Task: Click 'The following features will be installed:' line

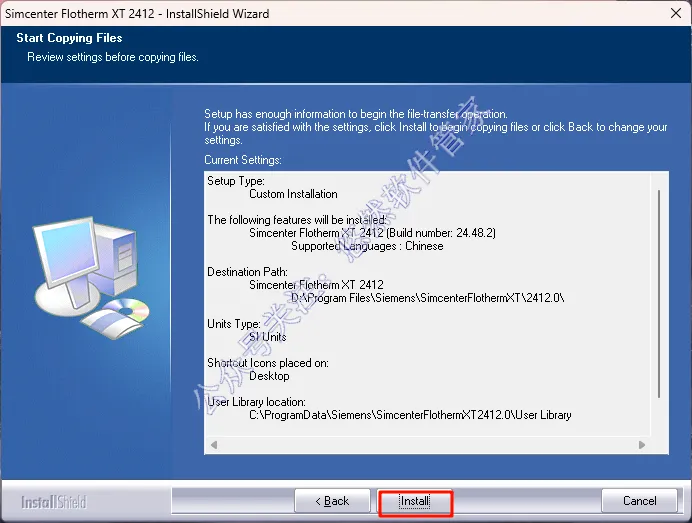Action: point(297,220)
